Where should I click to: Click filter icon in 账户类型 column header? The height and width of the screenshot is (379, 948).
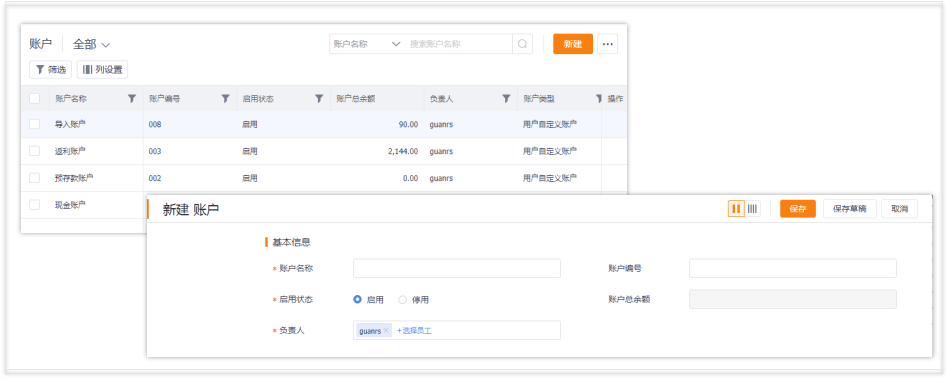599,99
